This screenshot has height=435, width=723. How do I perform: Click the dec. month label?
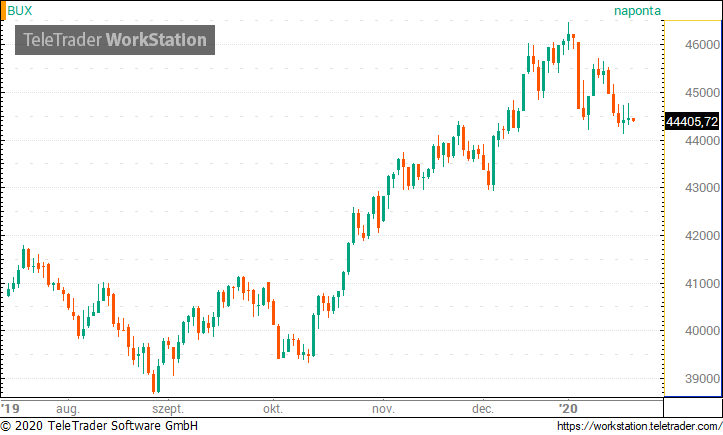point(483,409)
